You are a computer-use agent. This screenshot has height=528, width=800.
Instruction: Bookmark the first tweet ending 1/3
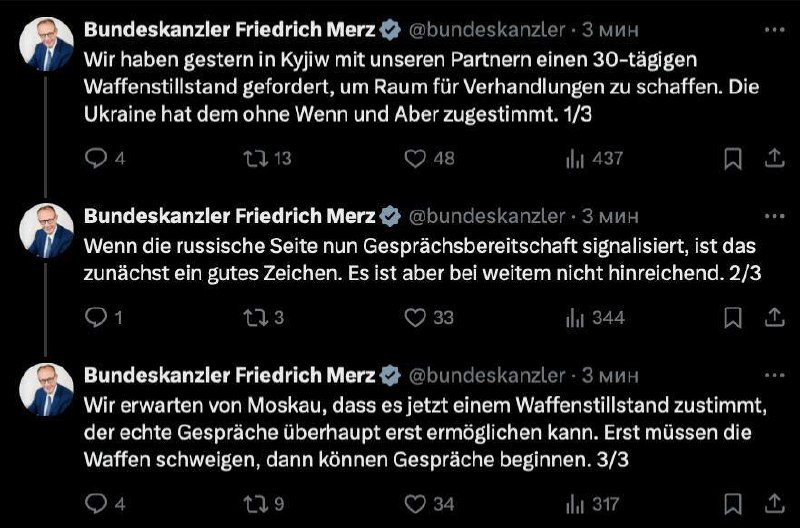[732, 158]
